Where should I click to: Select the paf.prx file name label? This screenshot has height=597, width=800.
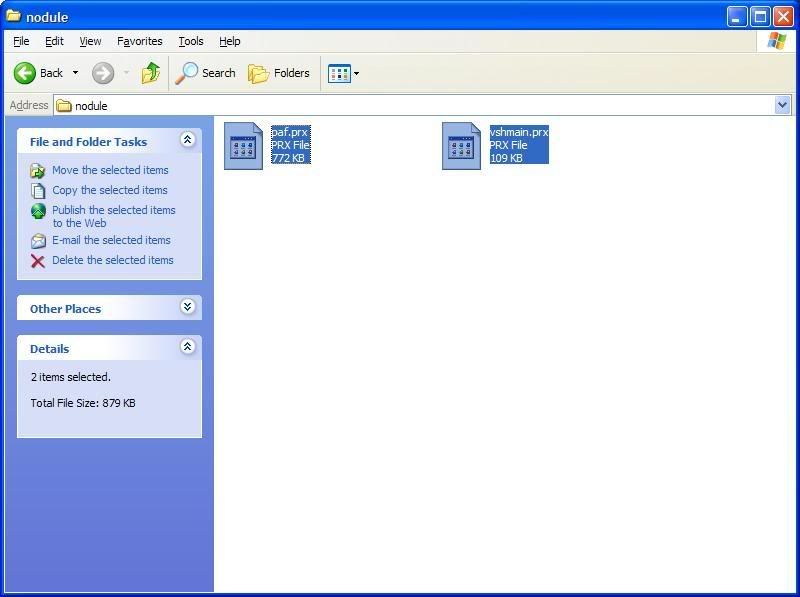pyautogui.click(x=289, y=132)
